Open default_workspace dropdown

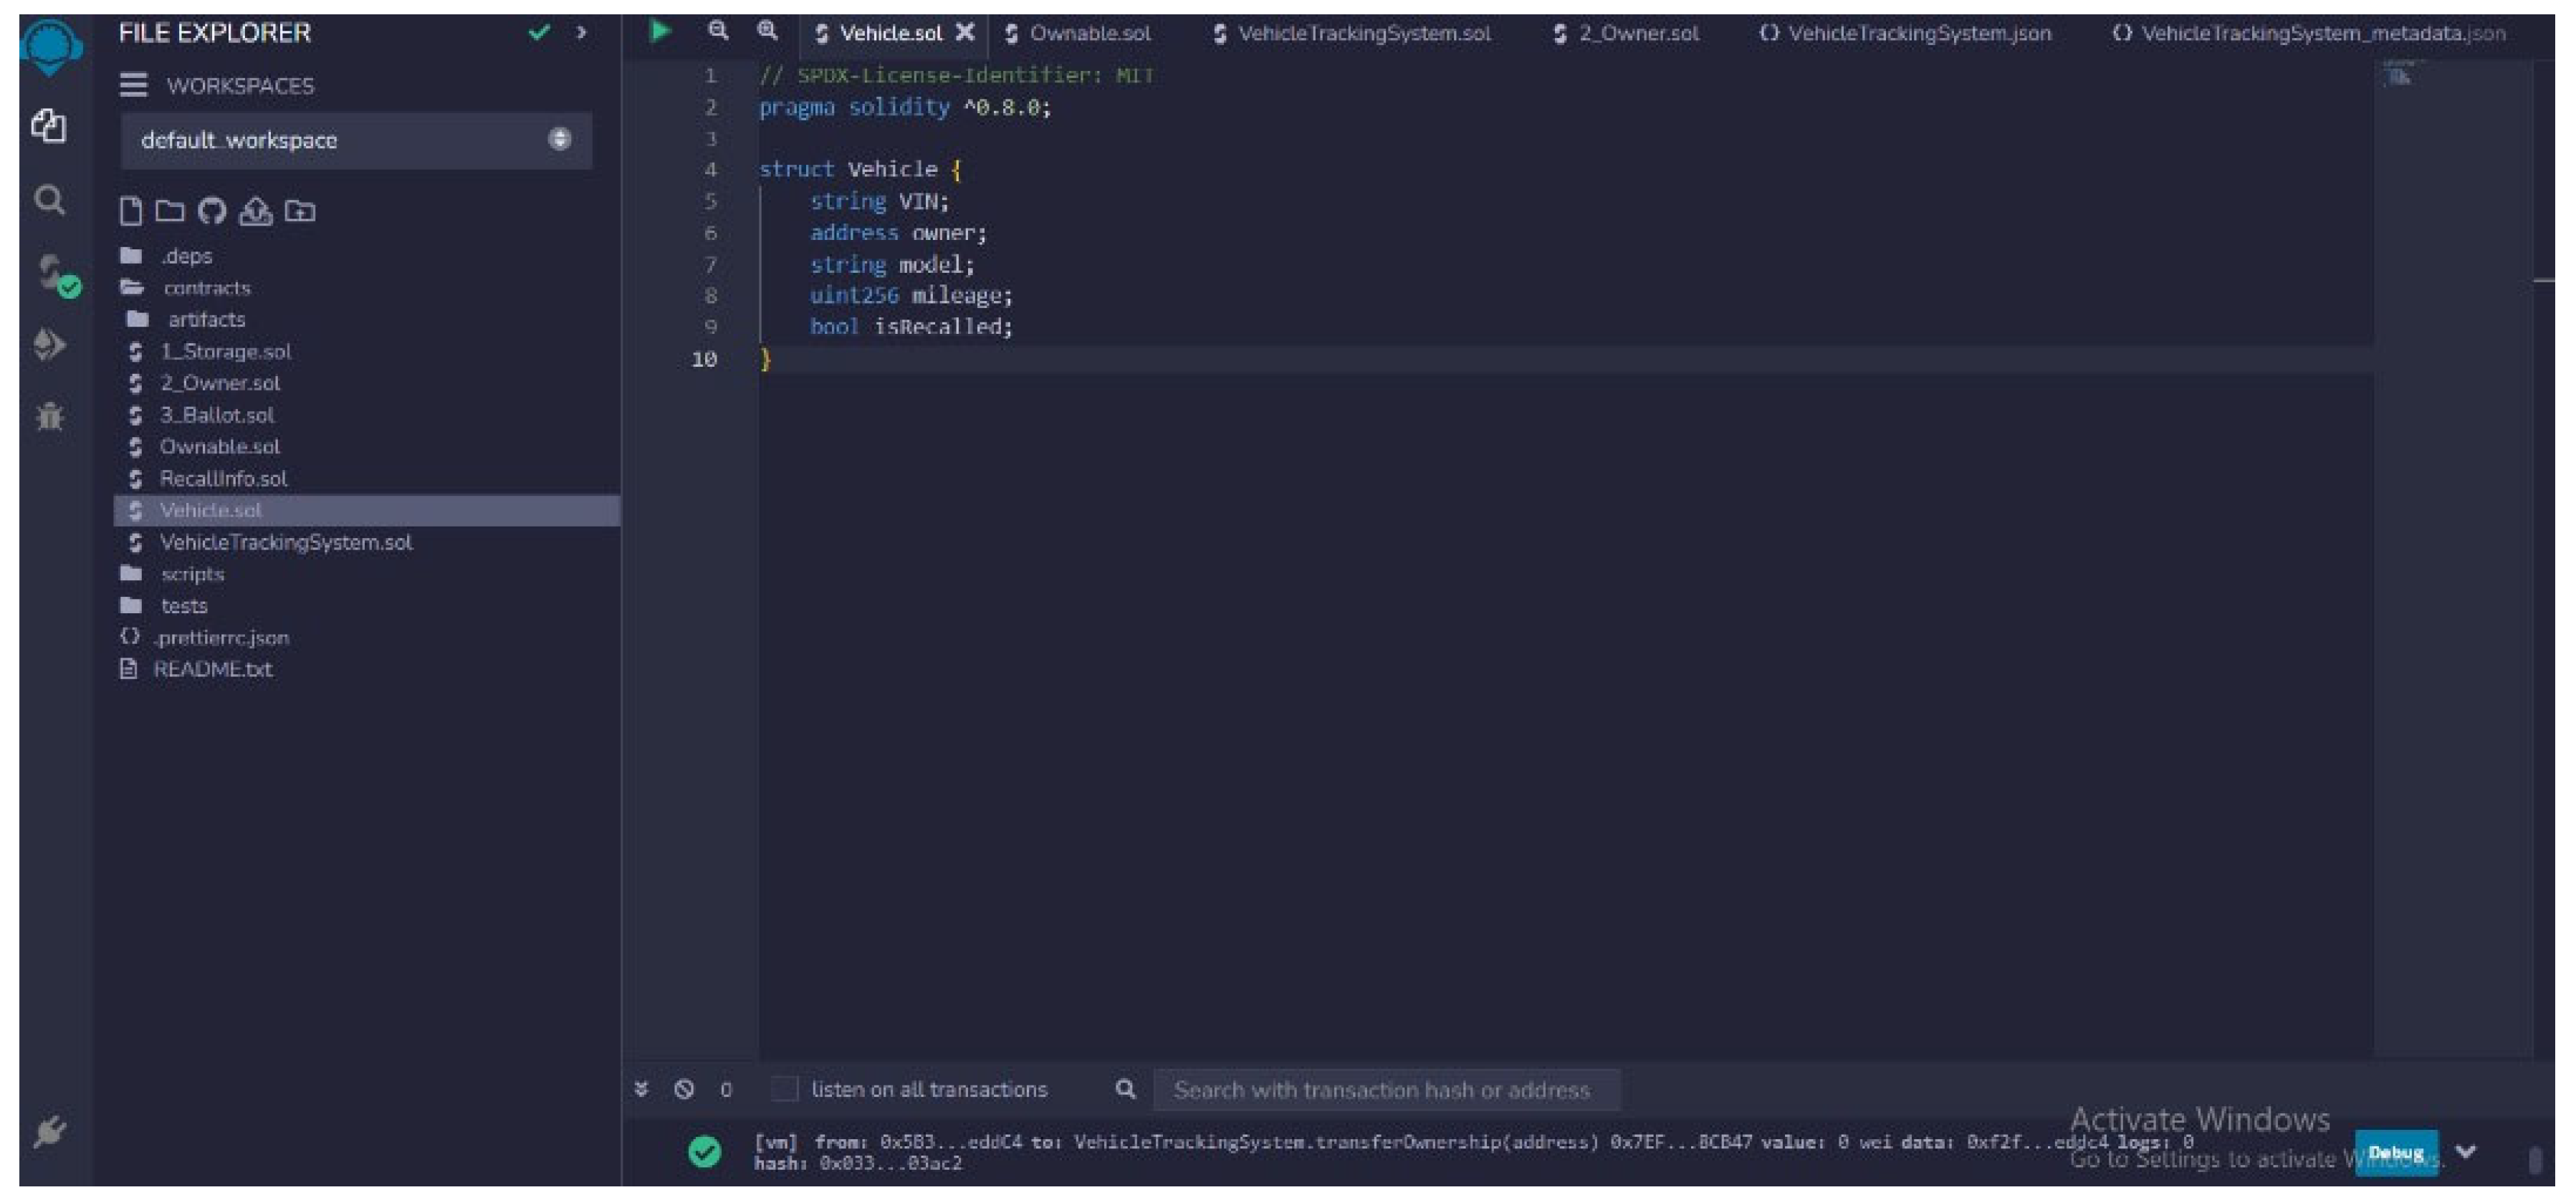pos(356,140)
